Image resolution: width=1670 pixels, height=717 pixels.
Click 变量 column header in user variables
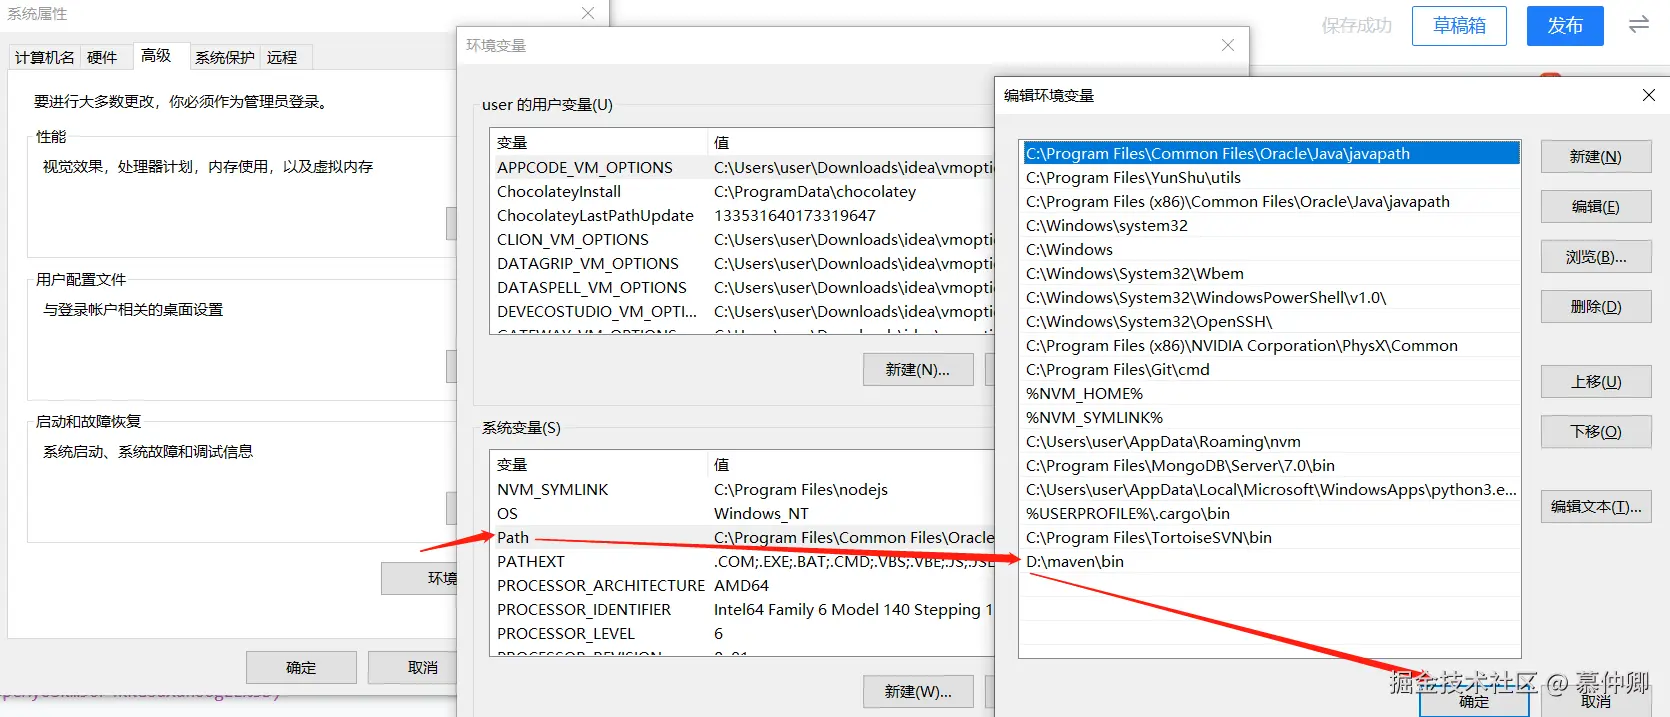(599, 142)
